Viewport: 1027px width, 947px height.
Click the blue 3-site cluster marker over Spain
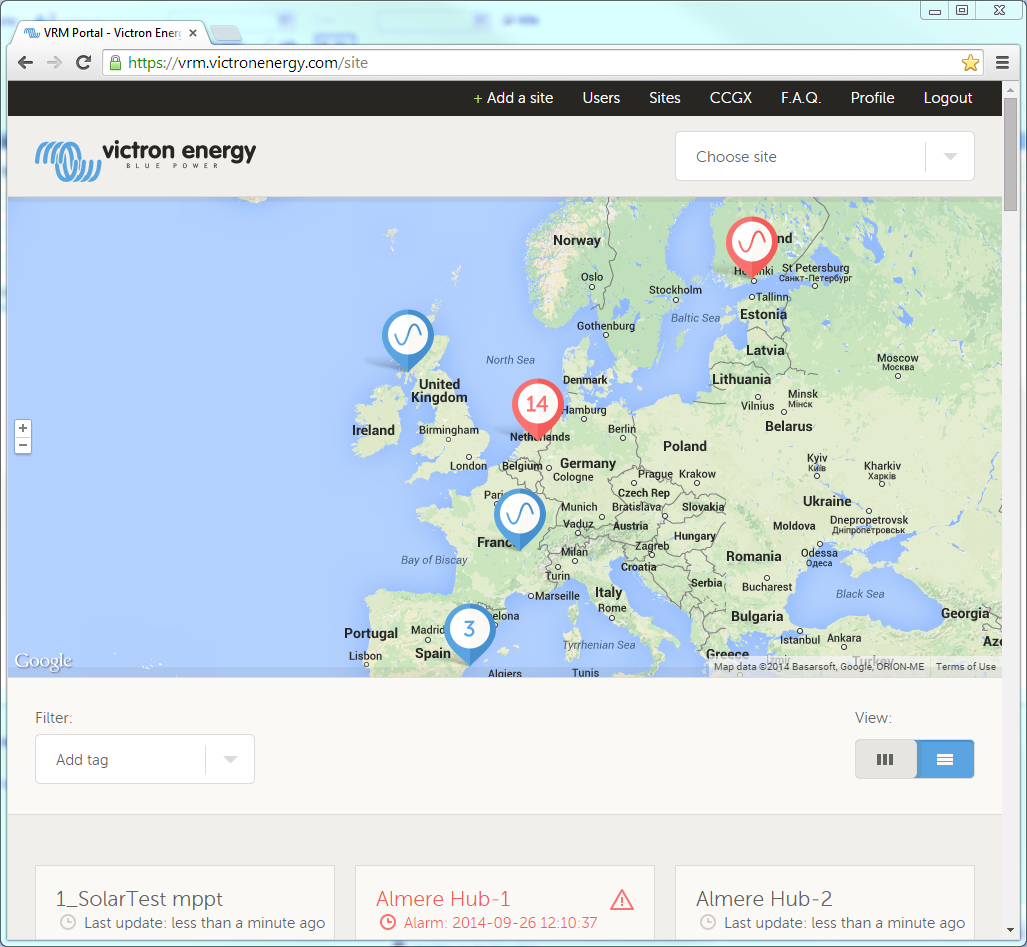(x=469, y=630)
